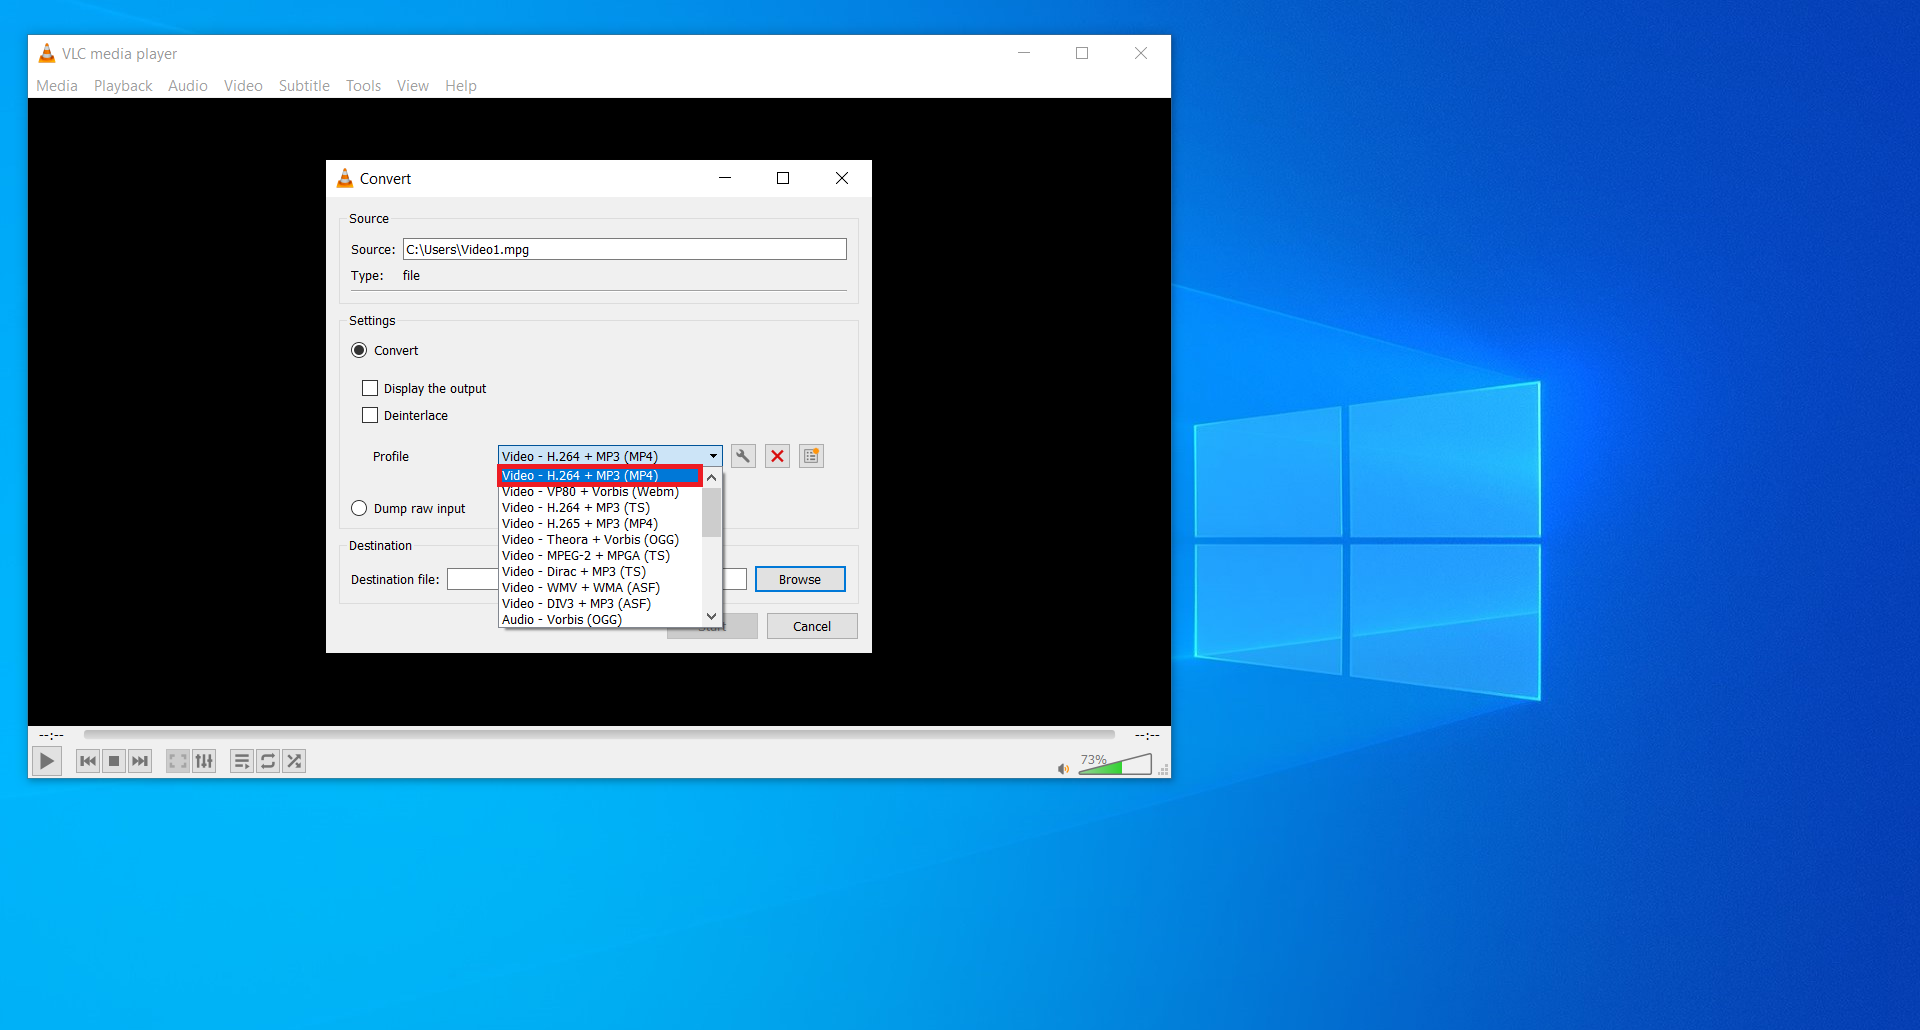Delete selected profile with red X icon

click(x=777, y=456)
